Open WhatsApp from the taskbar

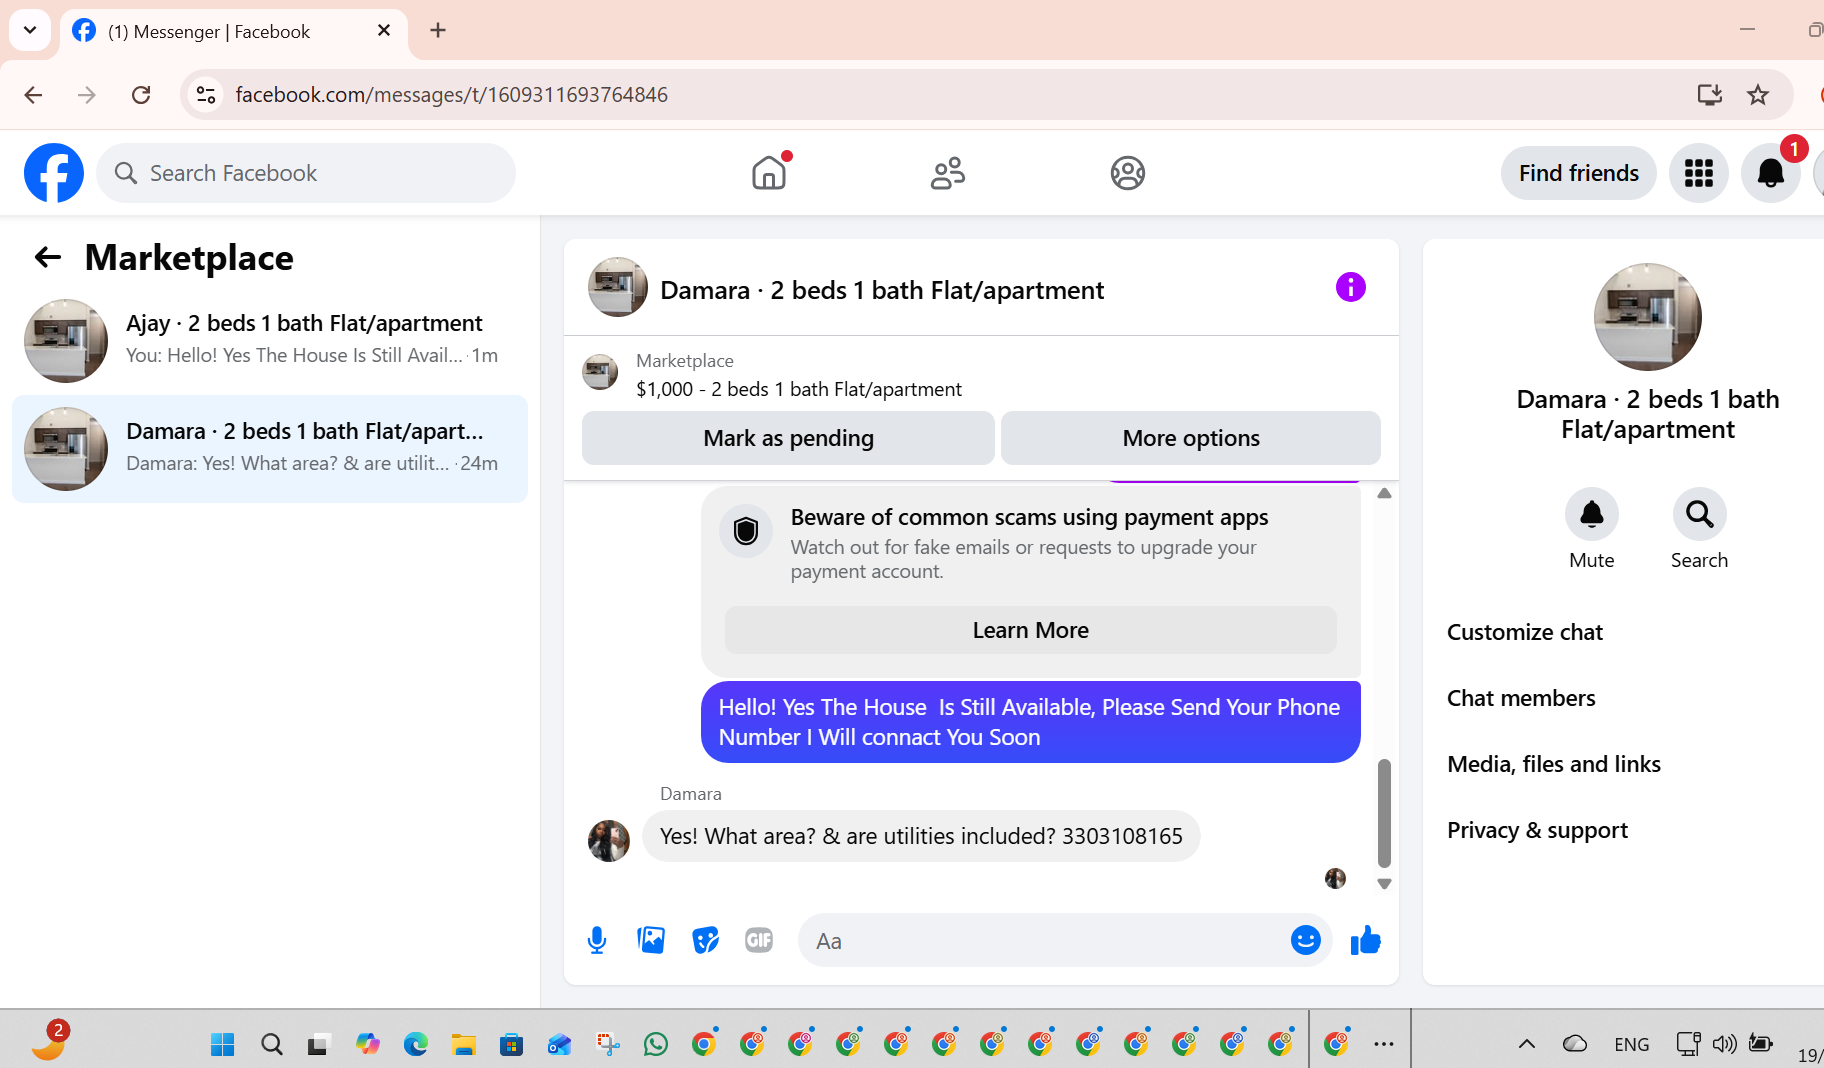656,1044
